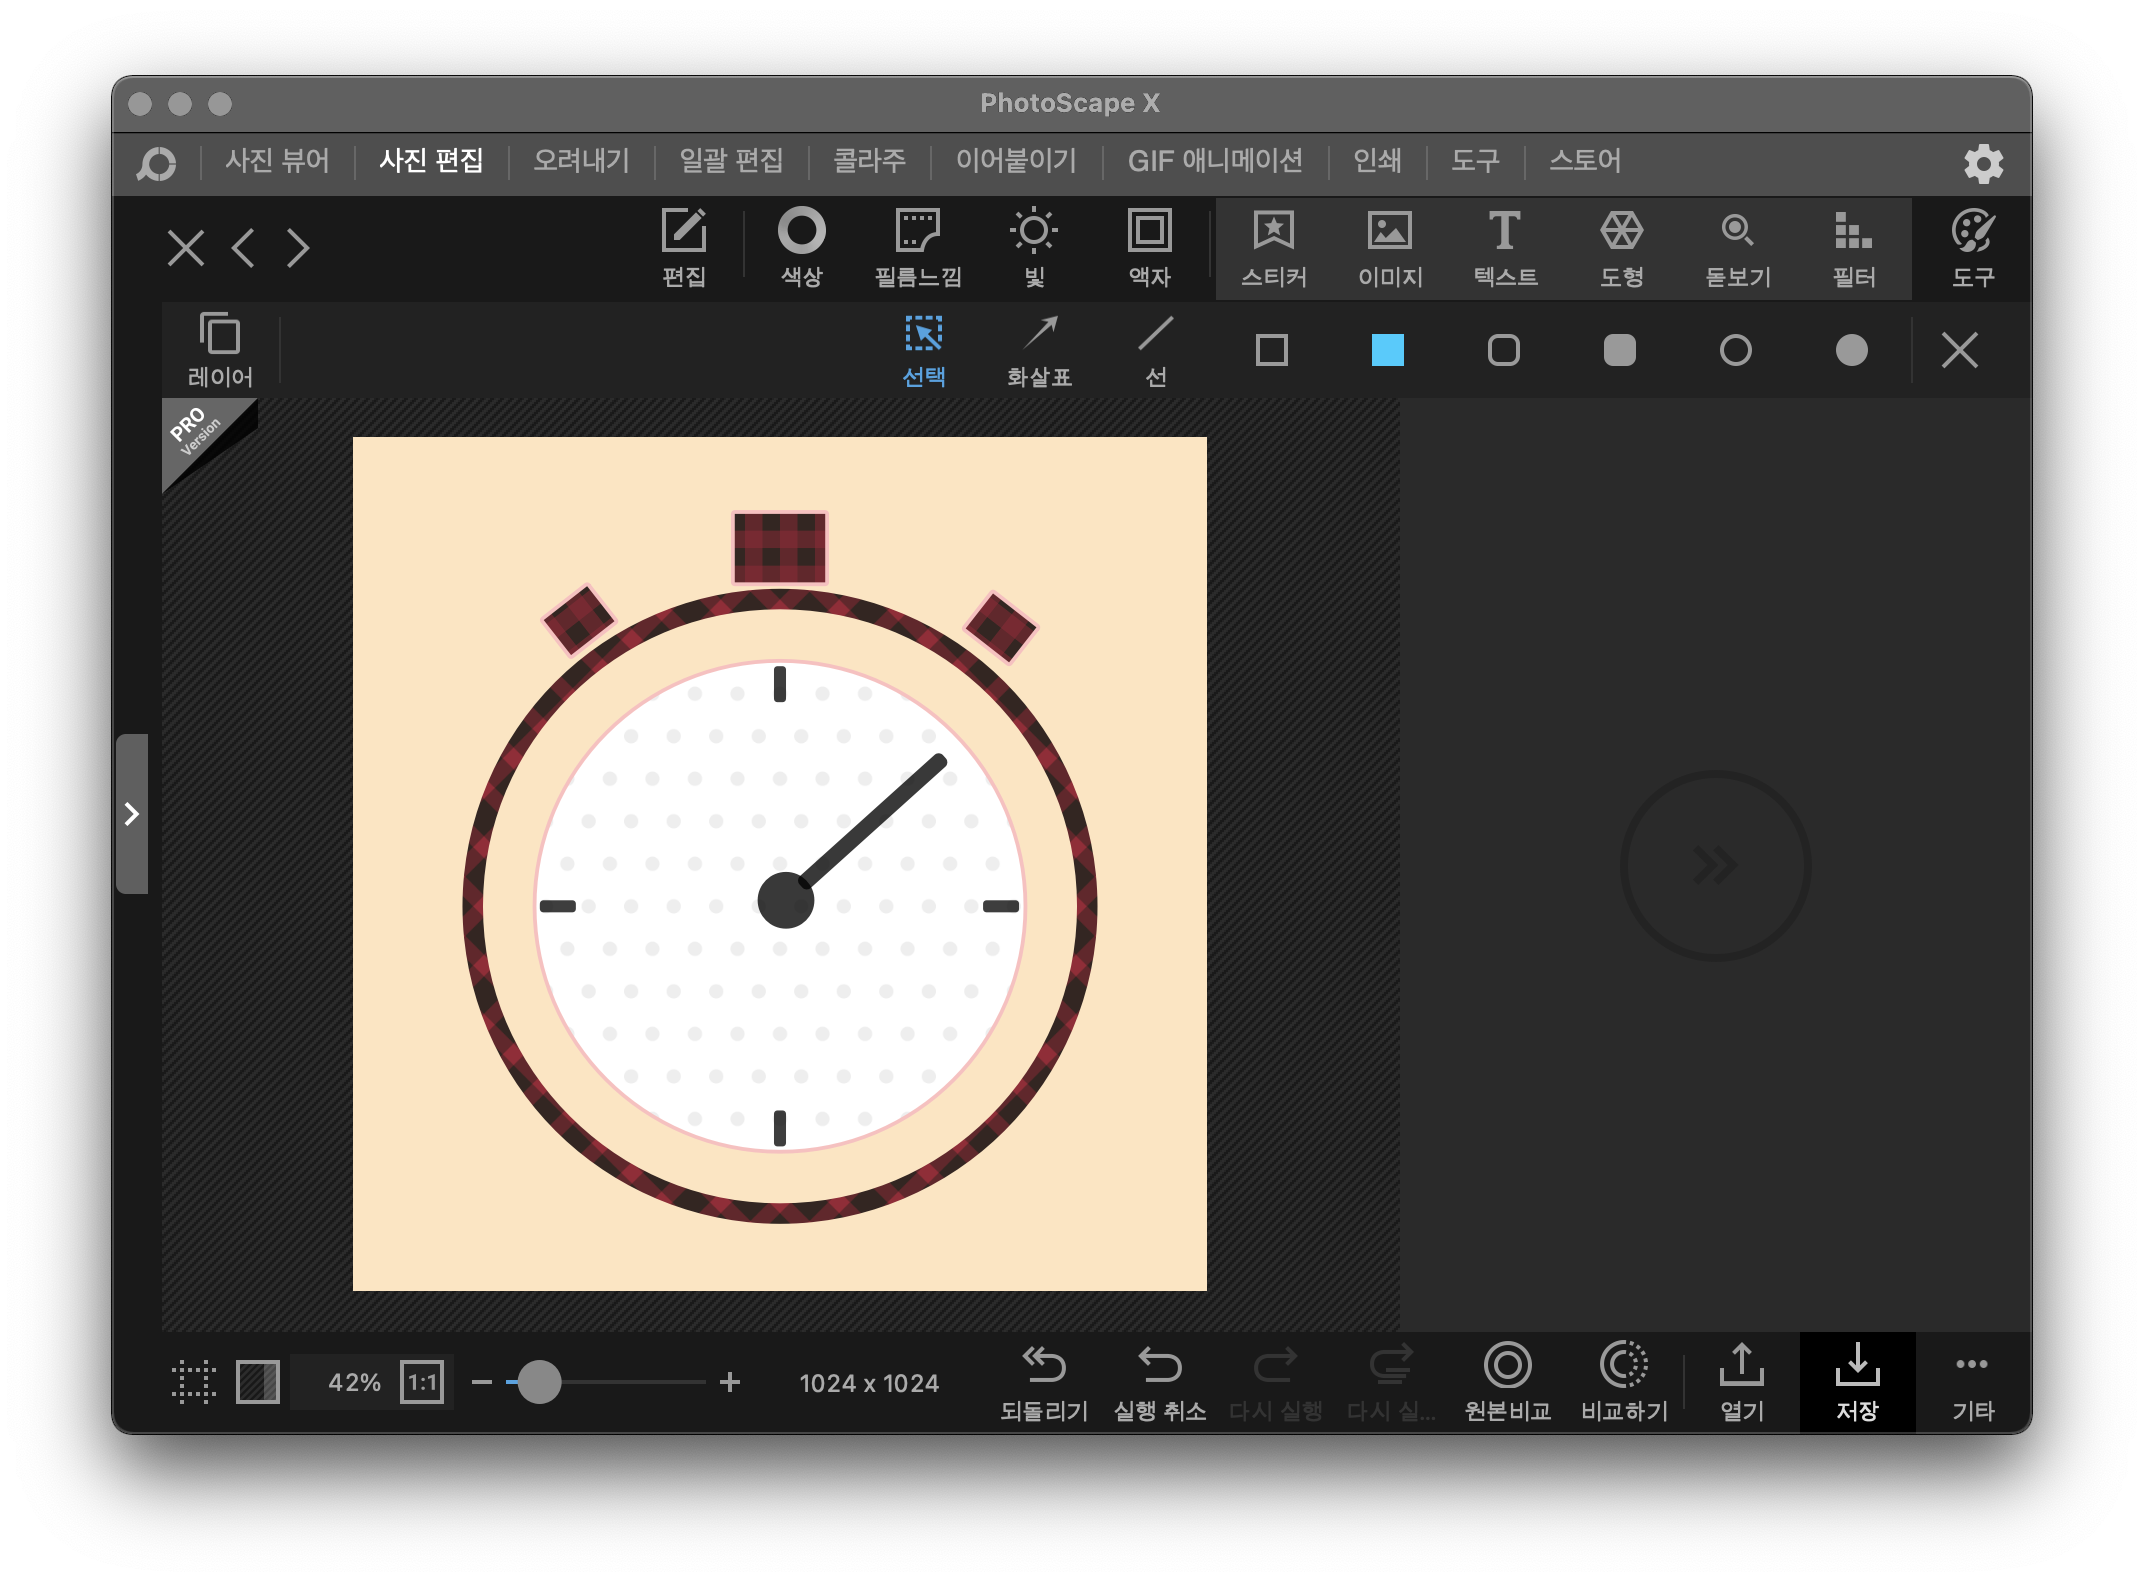Click the zoom slider handle

[539, 1382]
